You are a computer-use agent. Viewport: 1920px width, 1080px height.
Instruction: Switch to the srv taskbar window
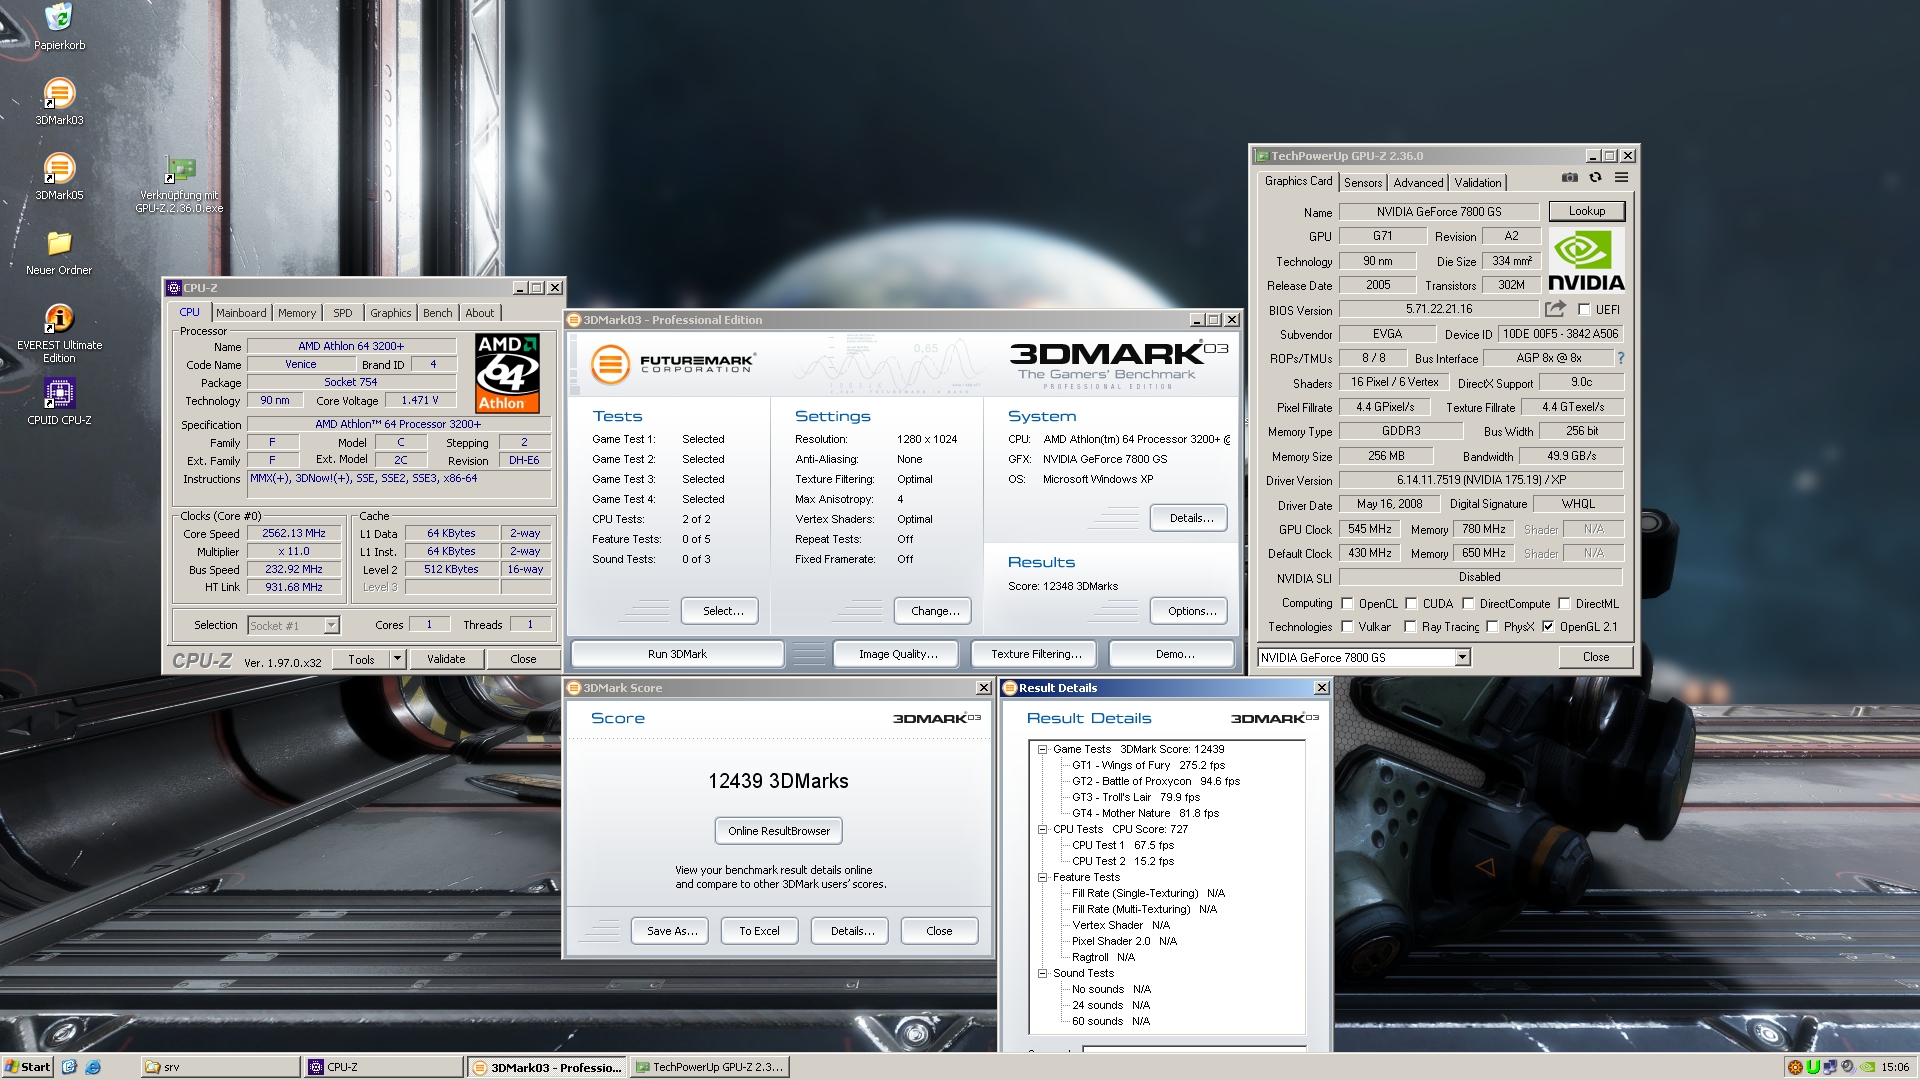219,1067
